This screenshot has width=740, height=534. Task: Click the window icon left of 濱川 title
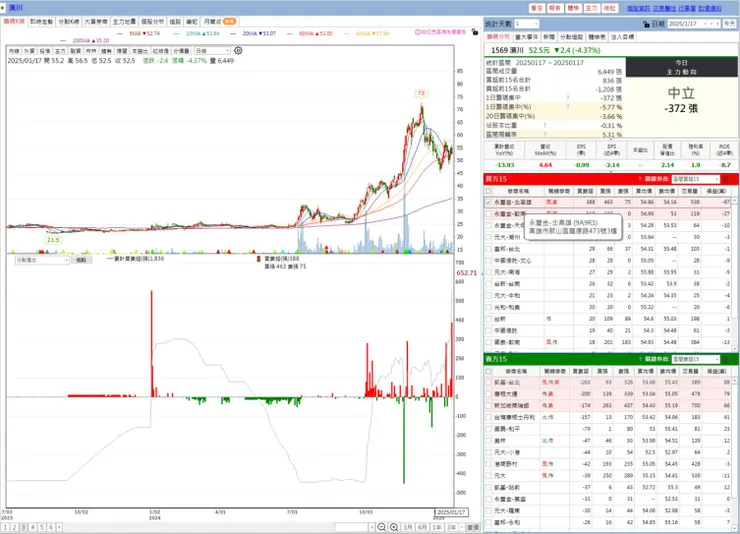(x=3, y=8)
